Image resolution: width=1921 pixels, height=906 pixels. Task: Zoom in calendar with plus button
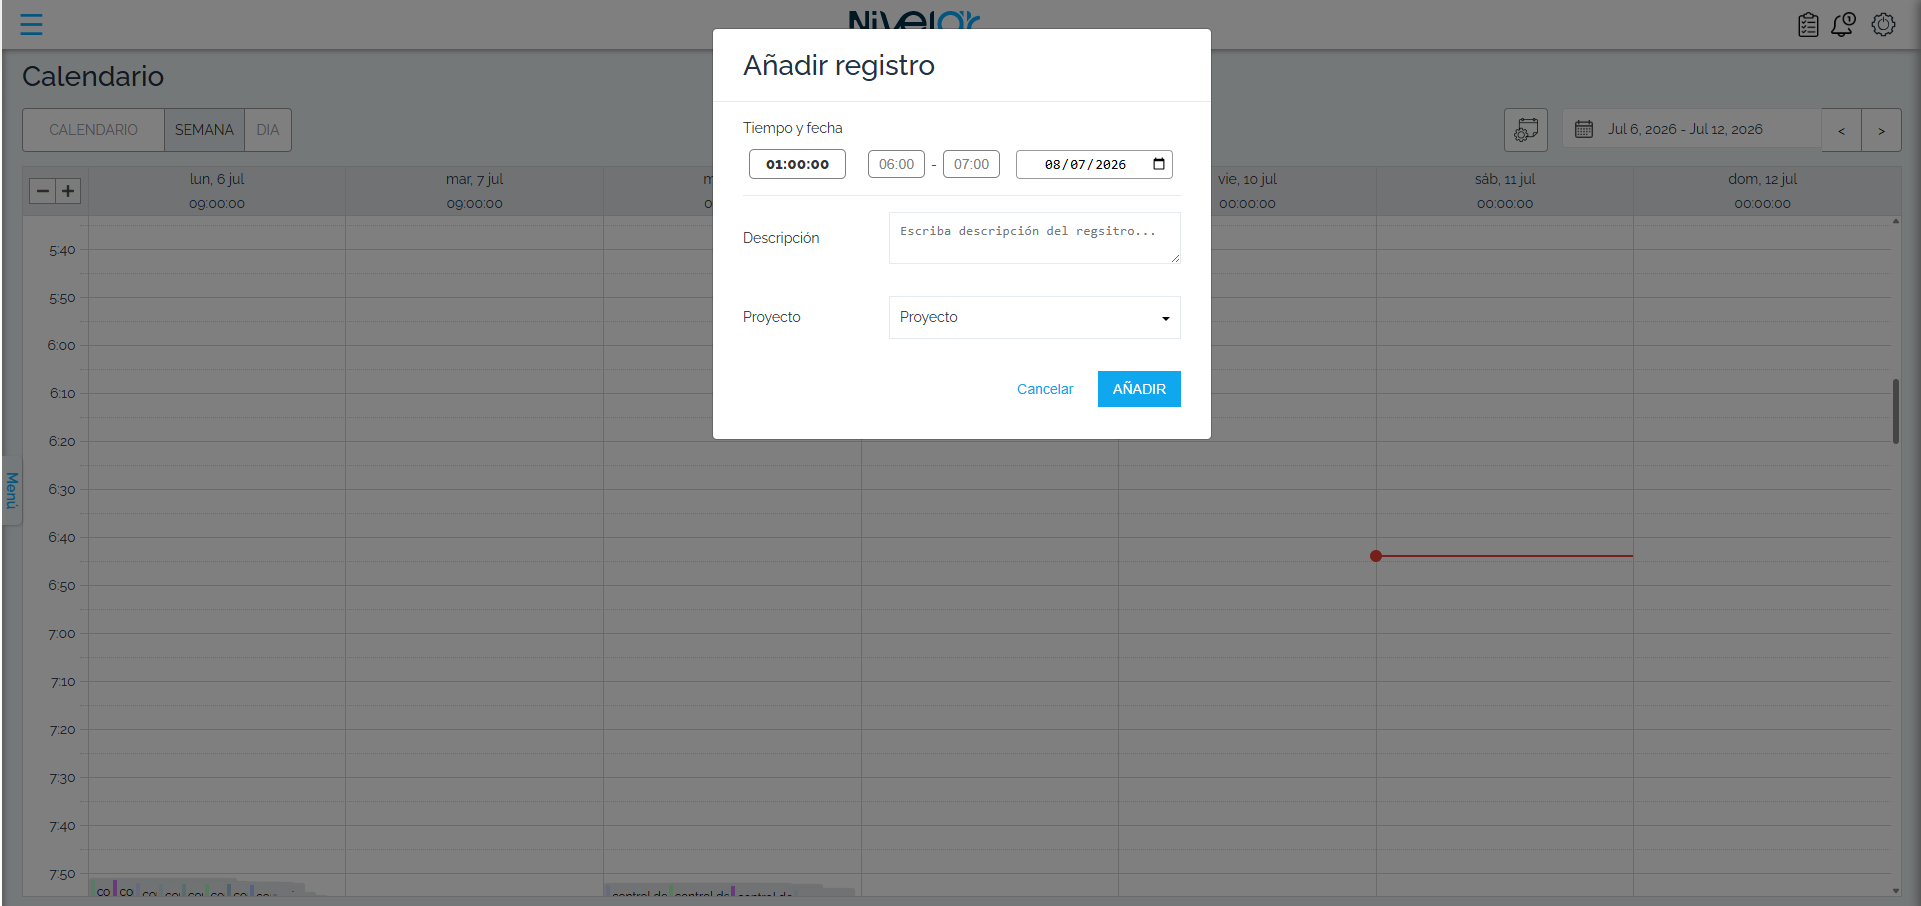click(68, 191)
